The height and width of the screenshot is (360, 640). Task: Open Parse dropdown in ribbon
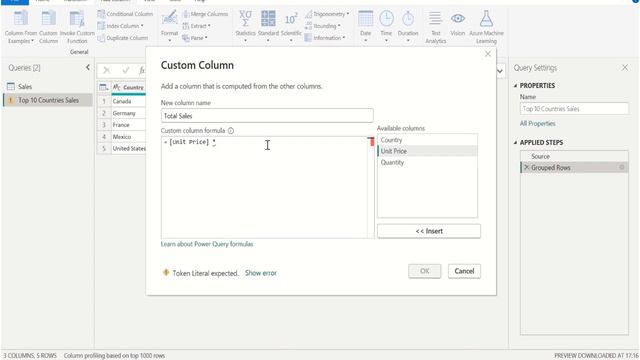click(195, 38)
